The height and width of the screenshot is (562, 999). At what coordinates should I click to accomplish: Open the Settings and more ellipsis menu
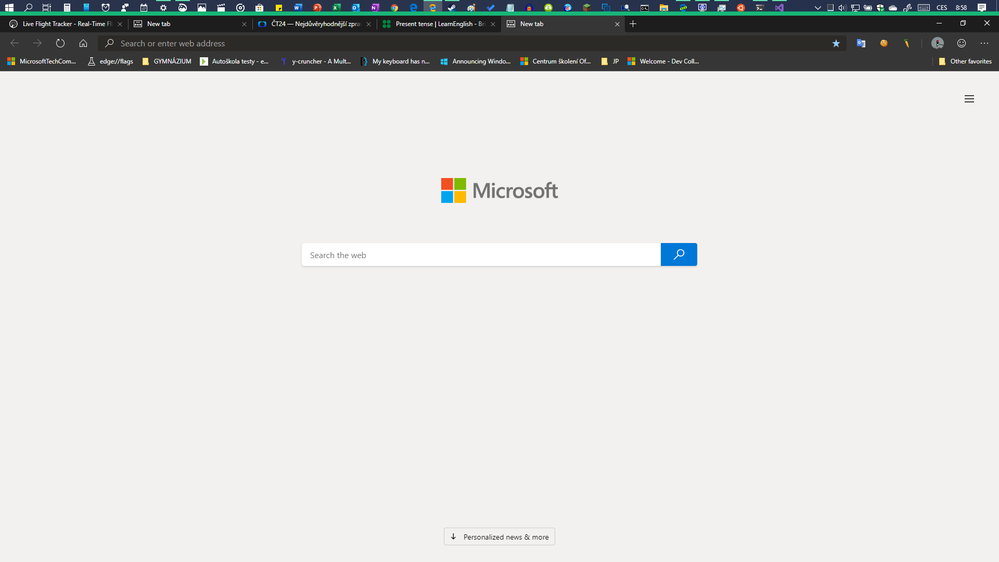[984, 43]
